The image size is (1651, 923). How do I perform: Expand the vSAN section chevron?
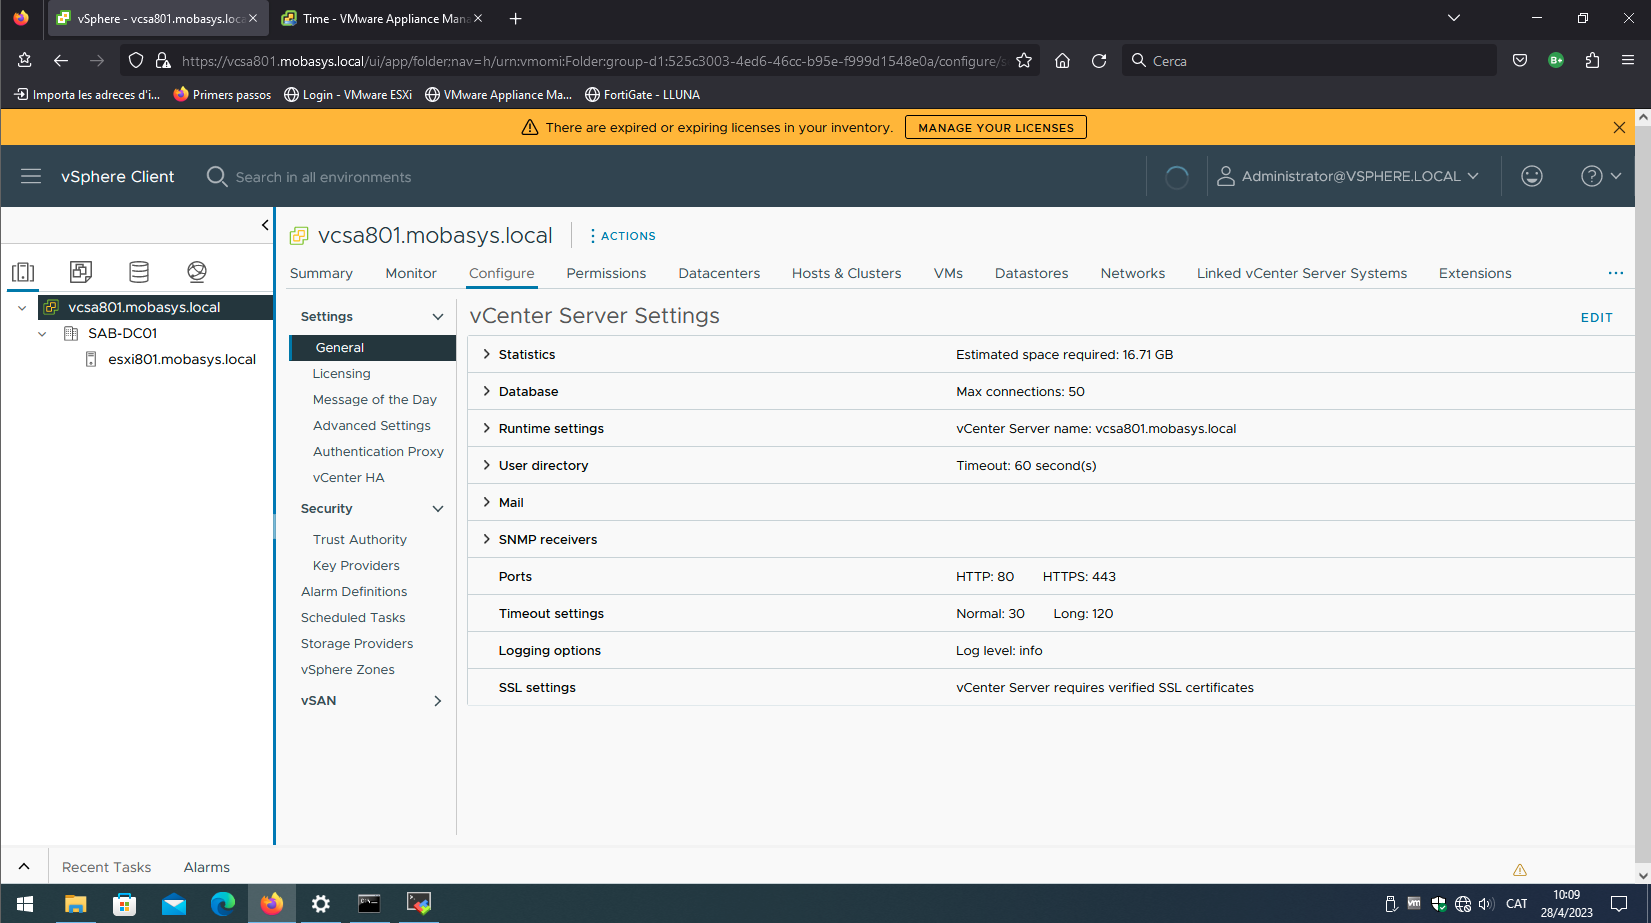[x=437, y=700]
